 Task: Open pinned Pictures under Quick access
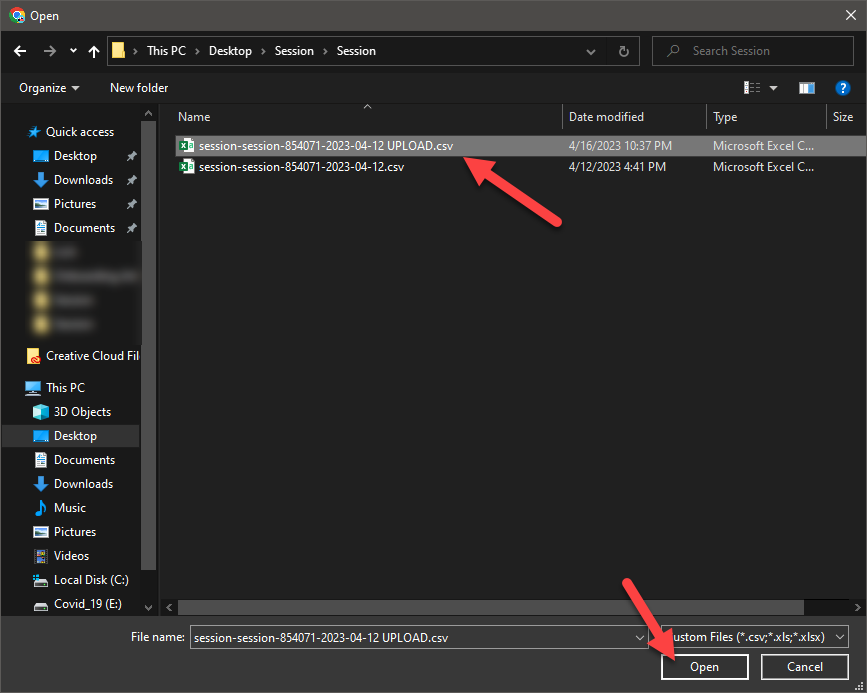point(75,204)
